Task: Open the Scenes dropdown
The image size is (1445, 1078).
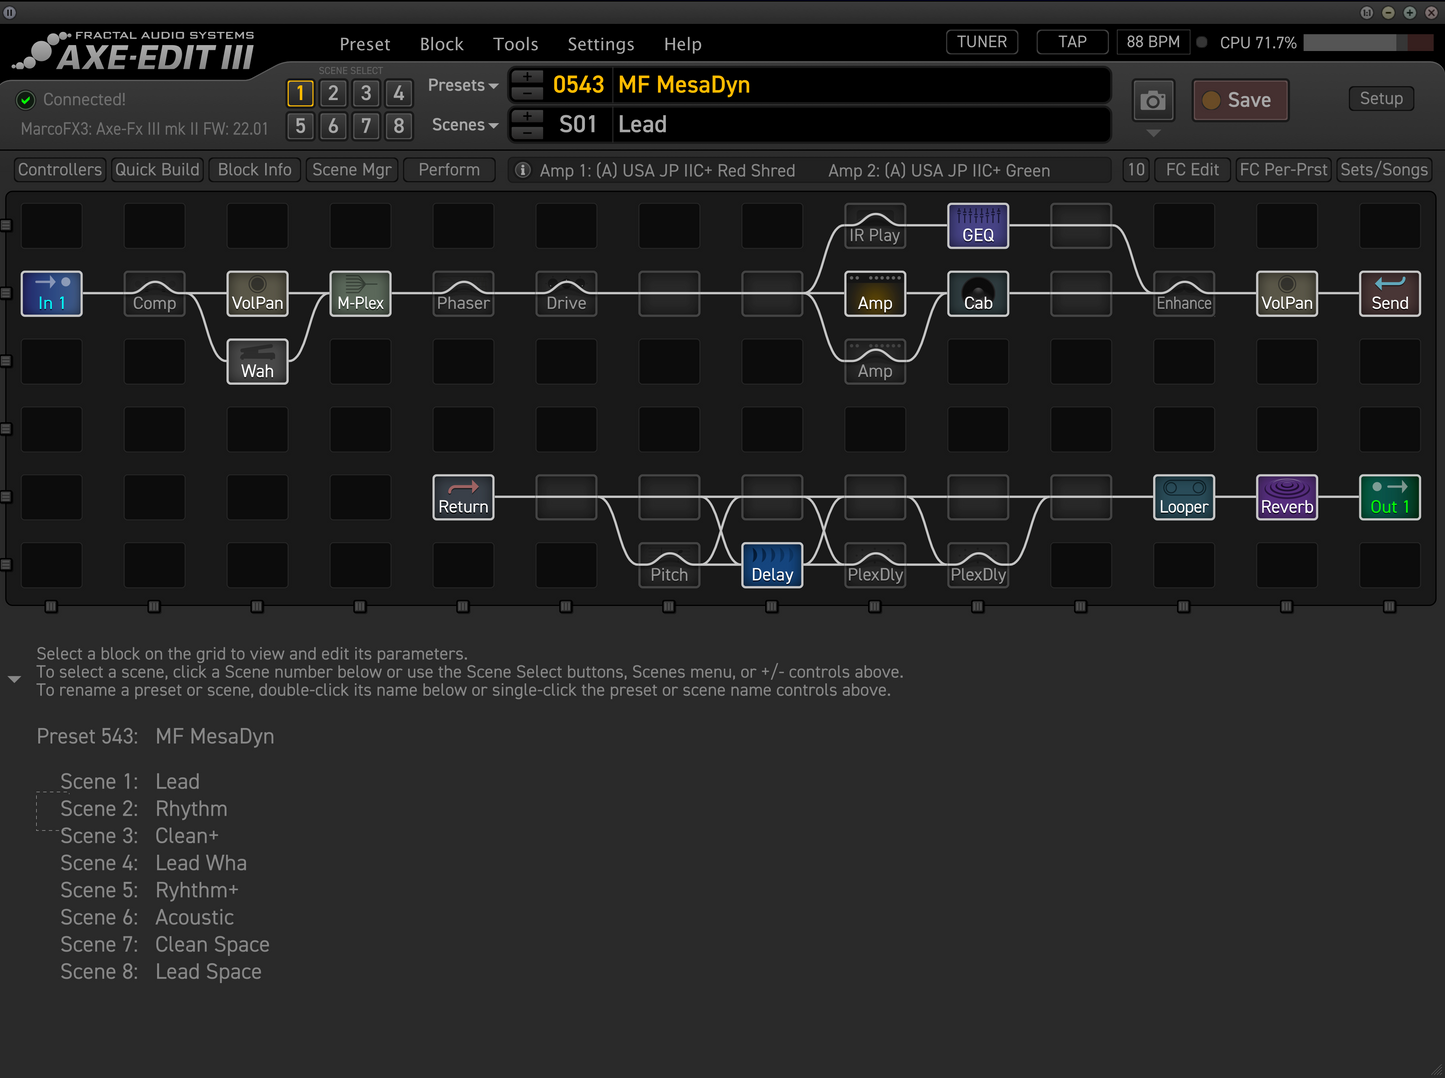Action: [x=463, y=124]
